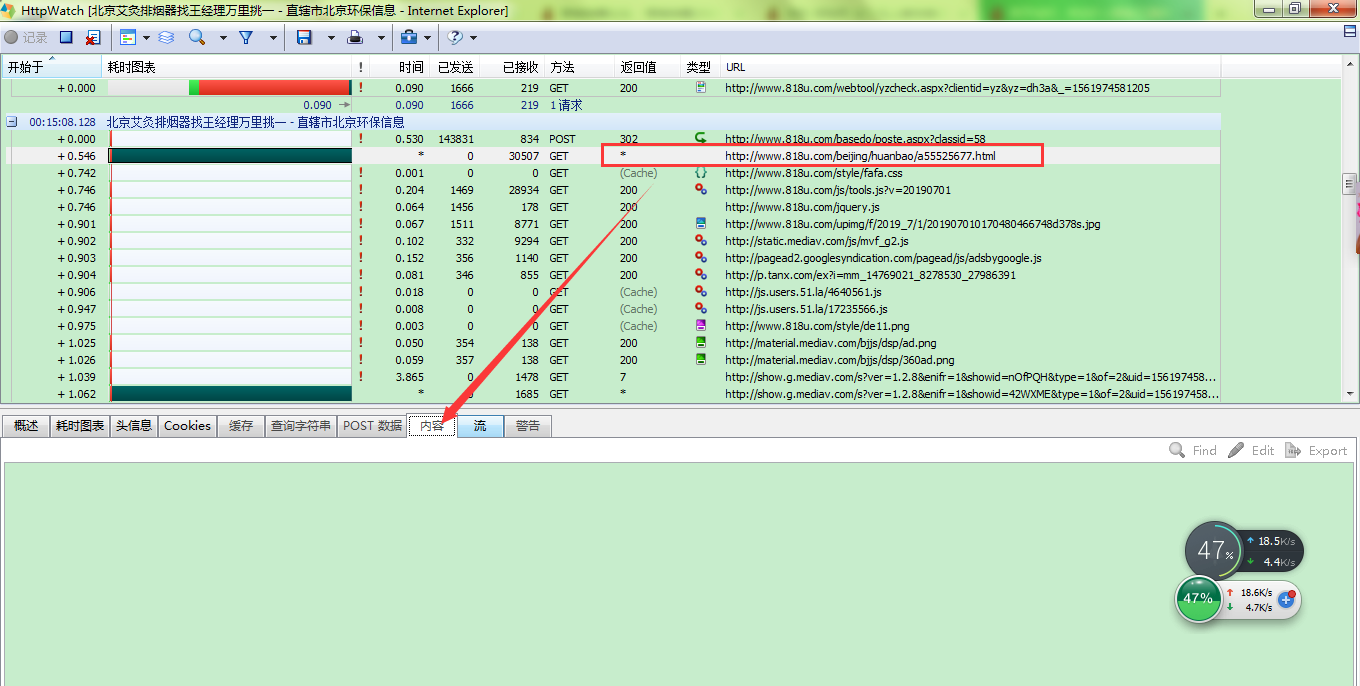Viewport: 1360px width, 686px height.
Task: Select the a55525677.html request row
Action: click(x=860, y=156)
